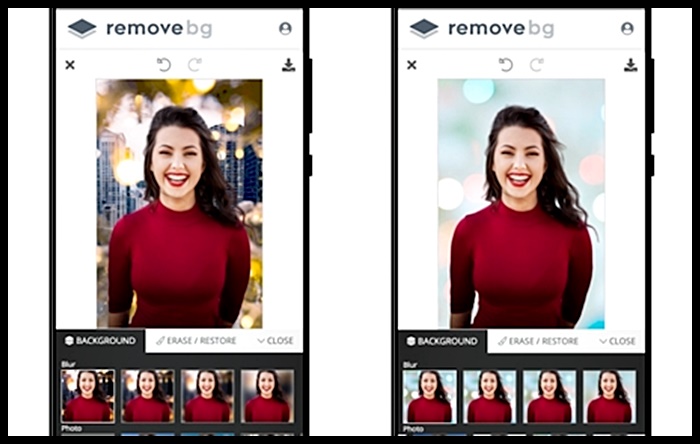This screenshot has height=444, width=700.
Task: Undo last edit in right phone
Action: coord(506,65)
